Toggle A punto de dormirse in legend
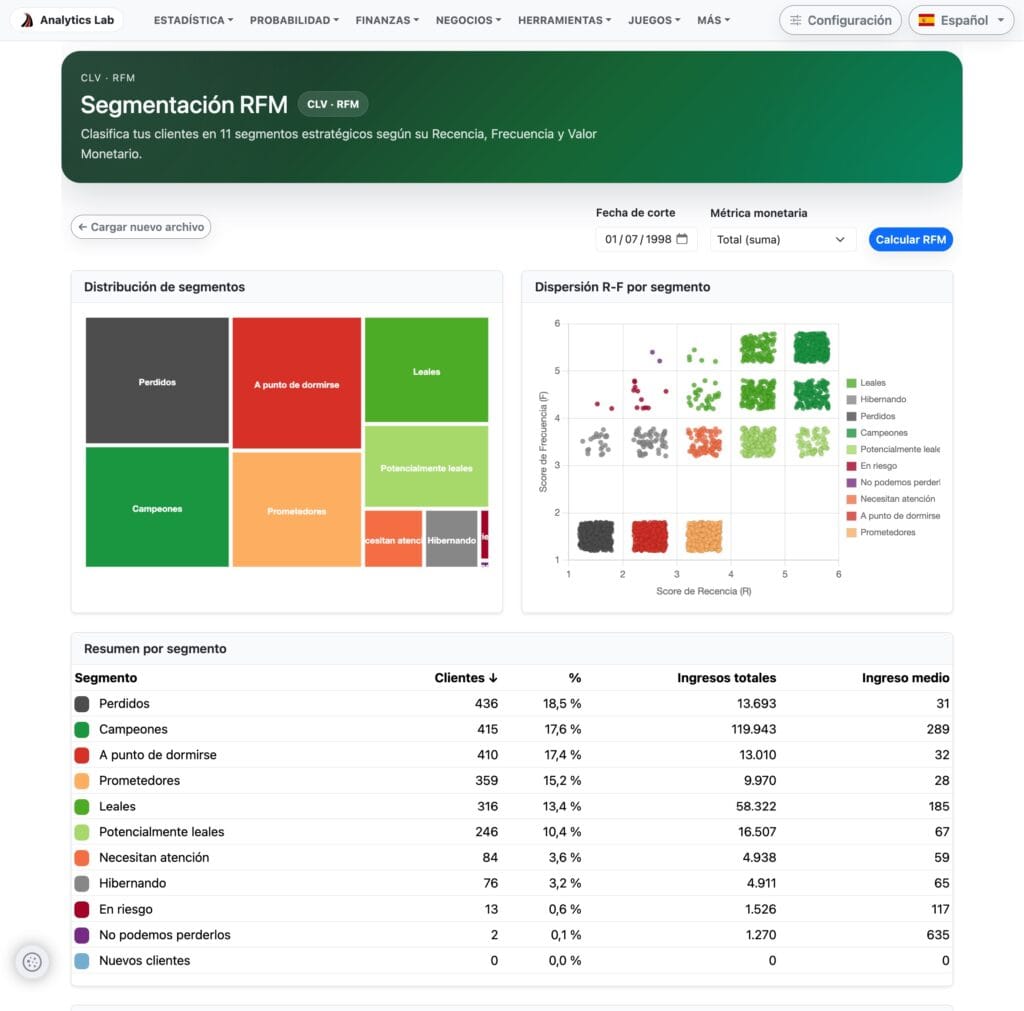Viewport: 1024px width, 1011px height. pos(893,515)
